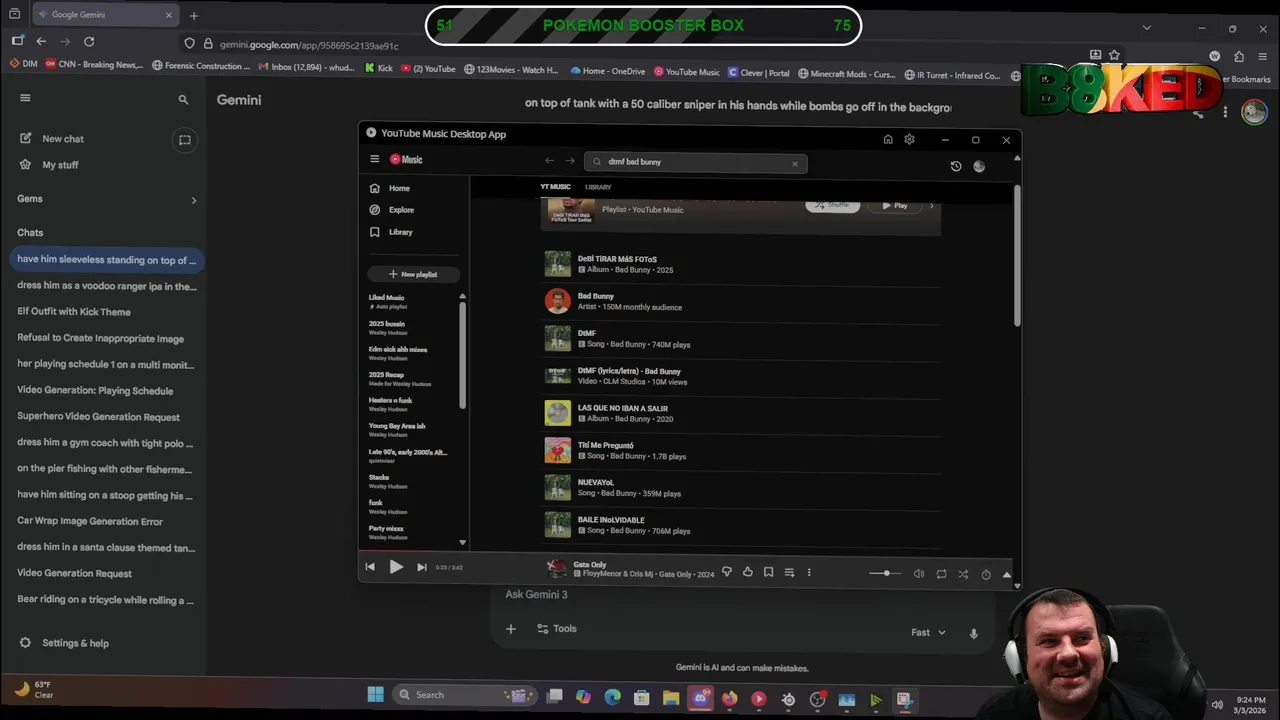1280x720 pixels.
Task: Toggle YouTube Music hamburger guide menu
Action: (x=375, y=159)
